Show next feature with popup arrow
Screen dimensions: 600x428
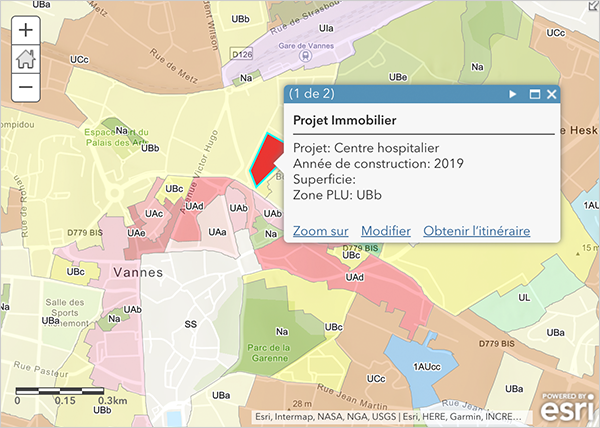(x=512, y=94)
